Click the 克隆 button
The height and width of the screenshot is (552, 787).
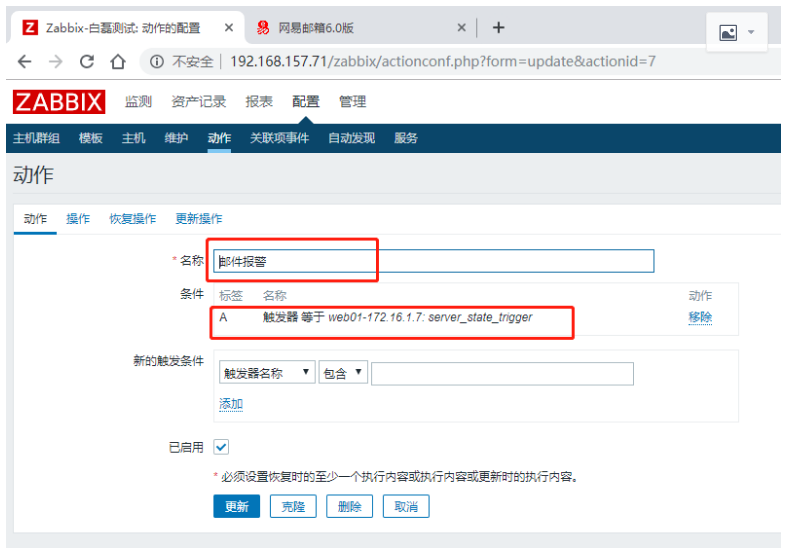pos(293,506)
